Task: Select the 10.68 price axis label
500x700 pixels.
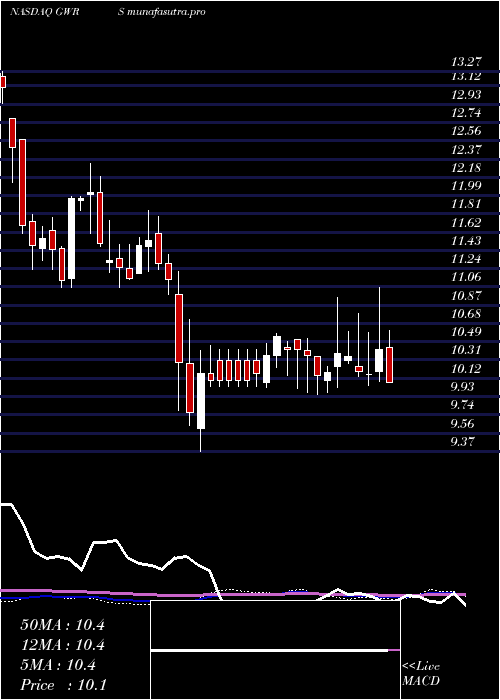Action: [x=466, y=314]
